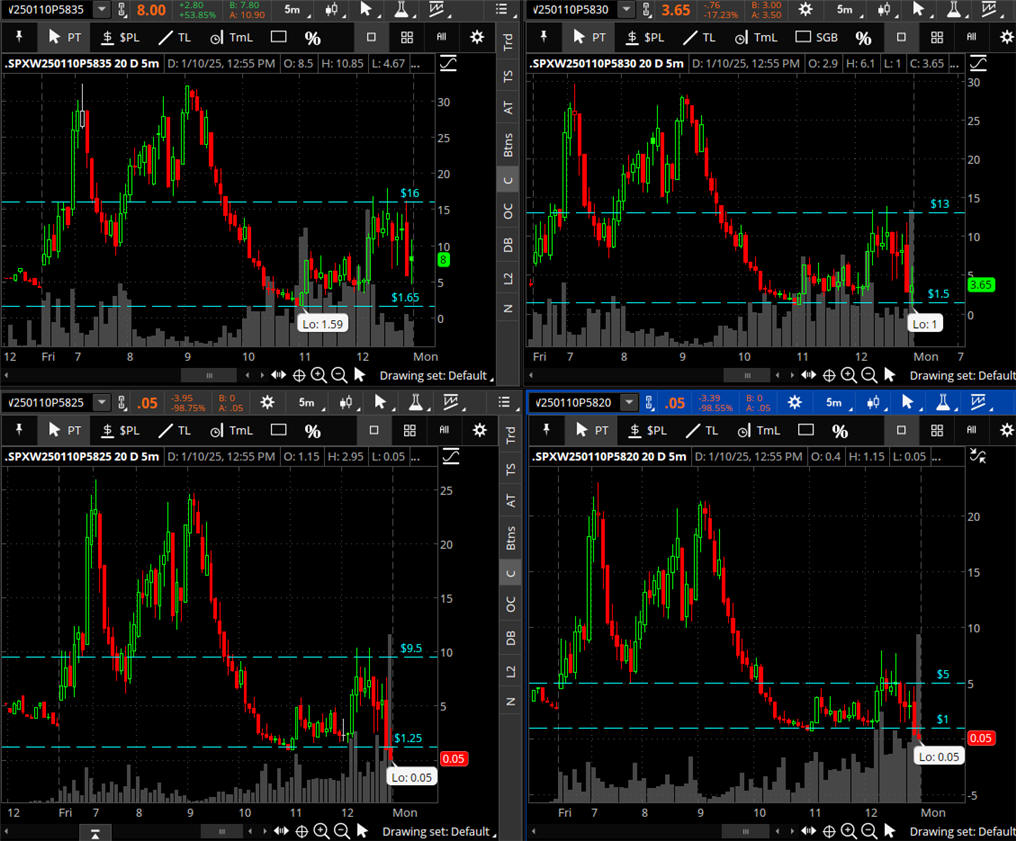This screenshot has width=1016, height=841.
Task: Click the horizontal scrollbar under the P5835 chart
Action: (x=208, y=375)
